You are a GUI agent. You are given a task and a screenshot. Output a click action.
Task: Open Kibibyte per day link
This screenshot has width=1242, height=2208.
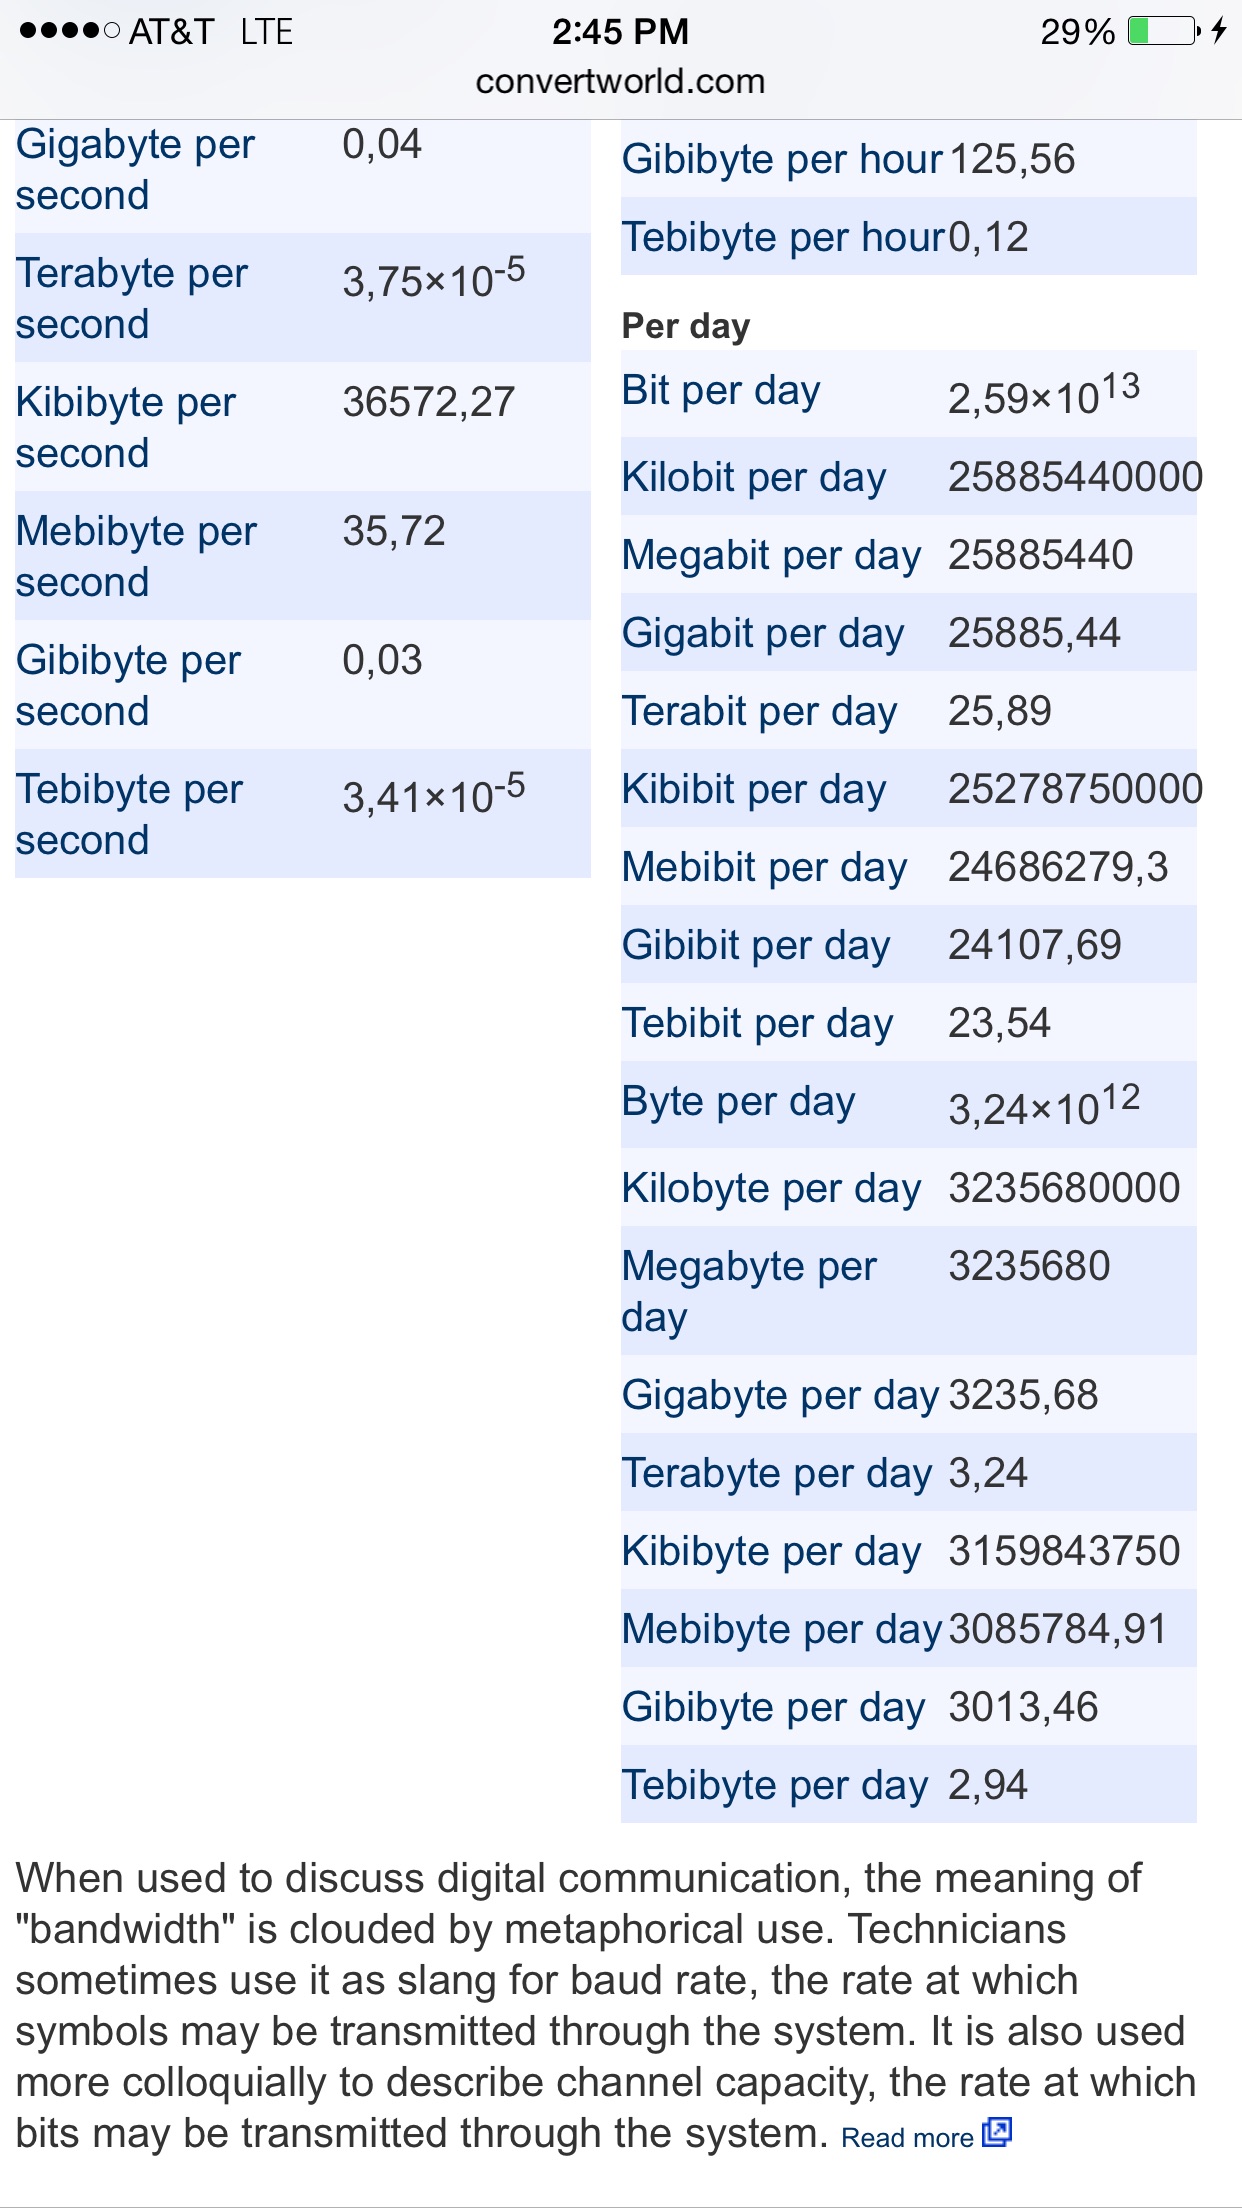tap(771, 1551)
